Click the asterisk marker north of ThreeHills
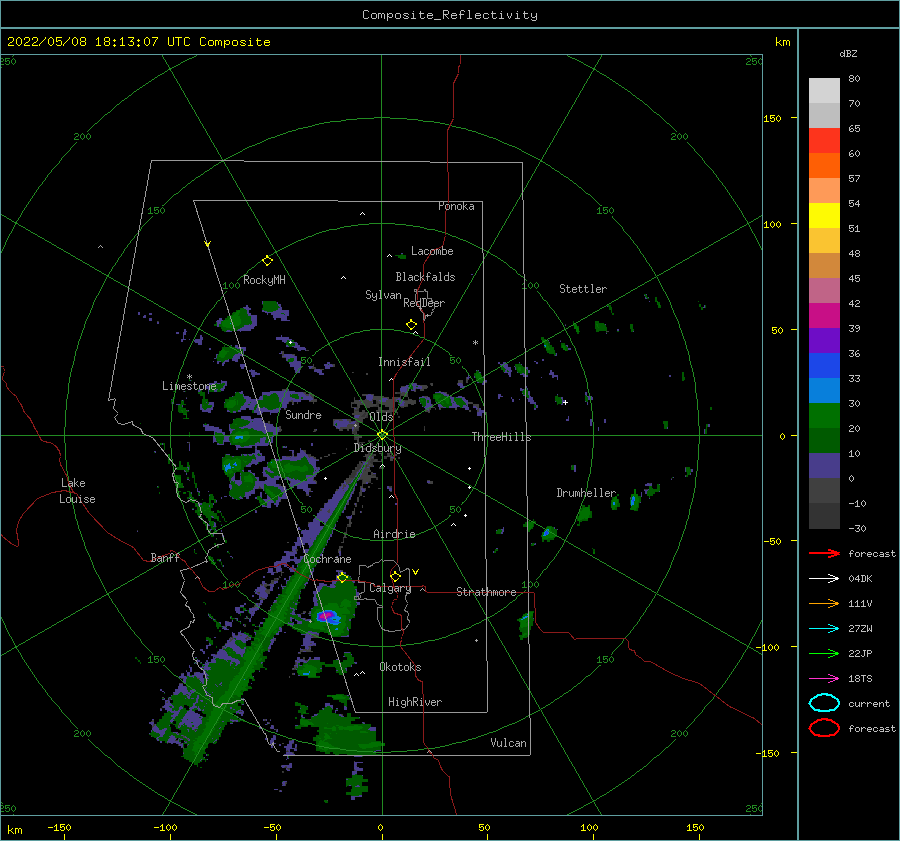The width and height of the screenshot is (900, 841). pyautogui.click(x=475, y=343)
